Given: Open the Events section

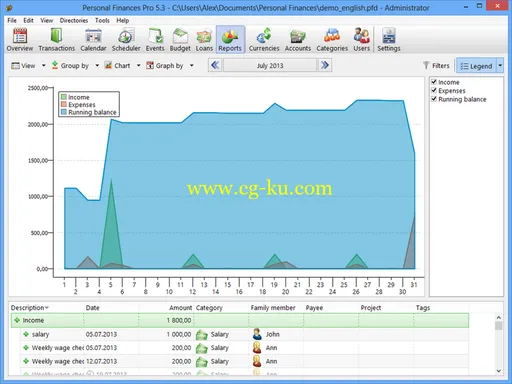Looking at the screenshot, I should point(155,40).
